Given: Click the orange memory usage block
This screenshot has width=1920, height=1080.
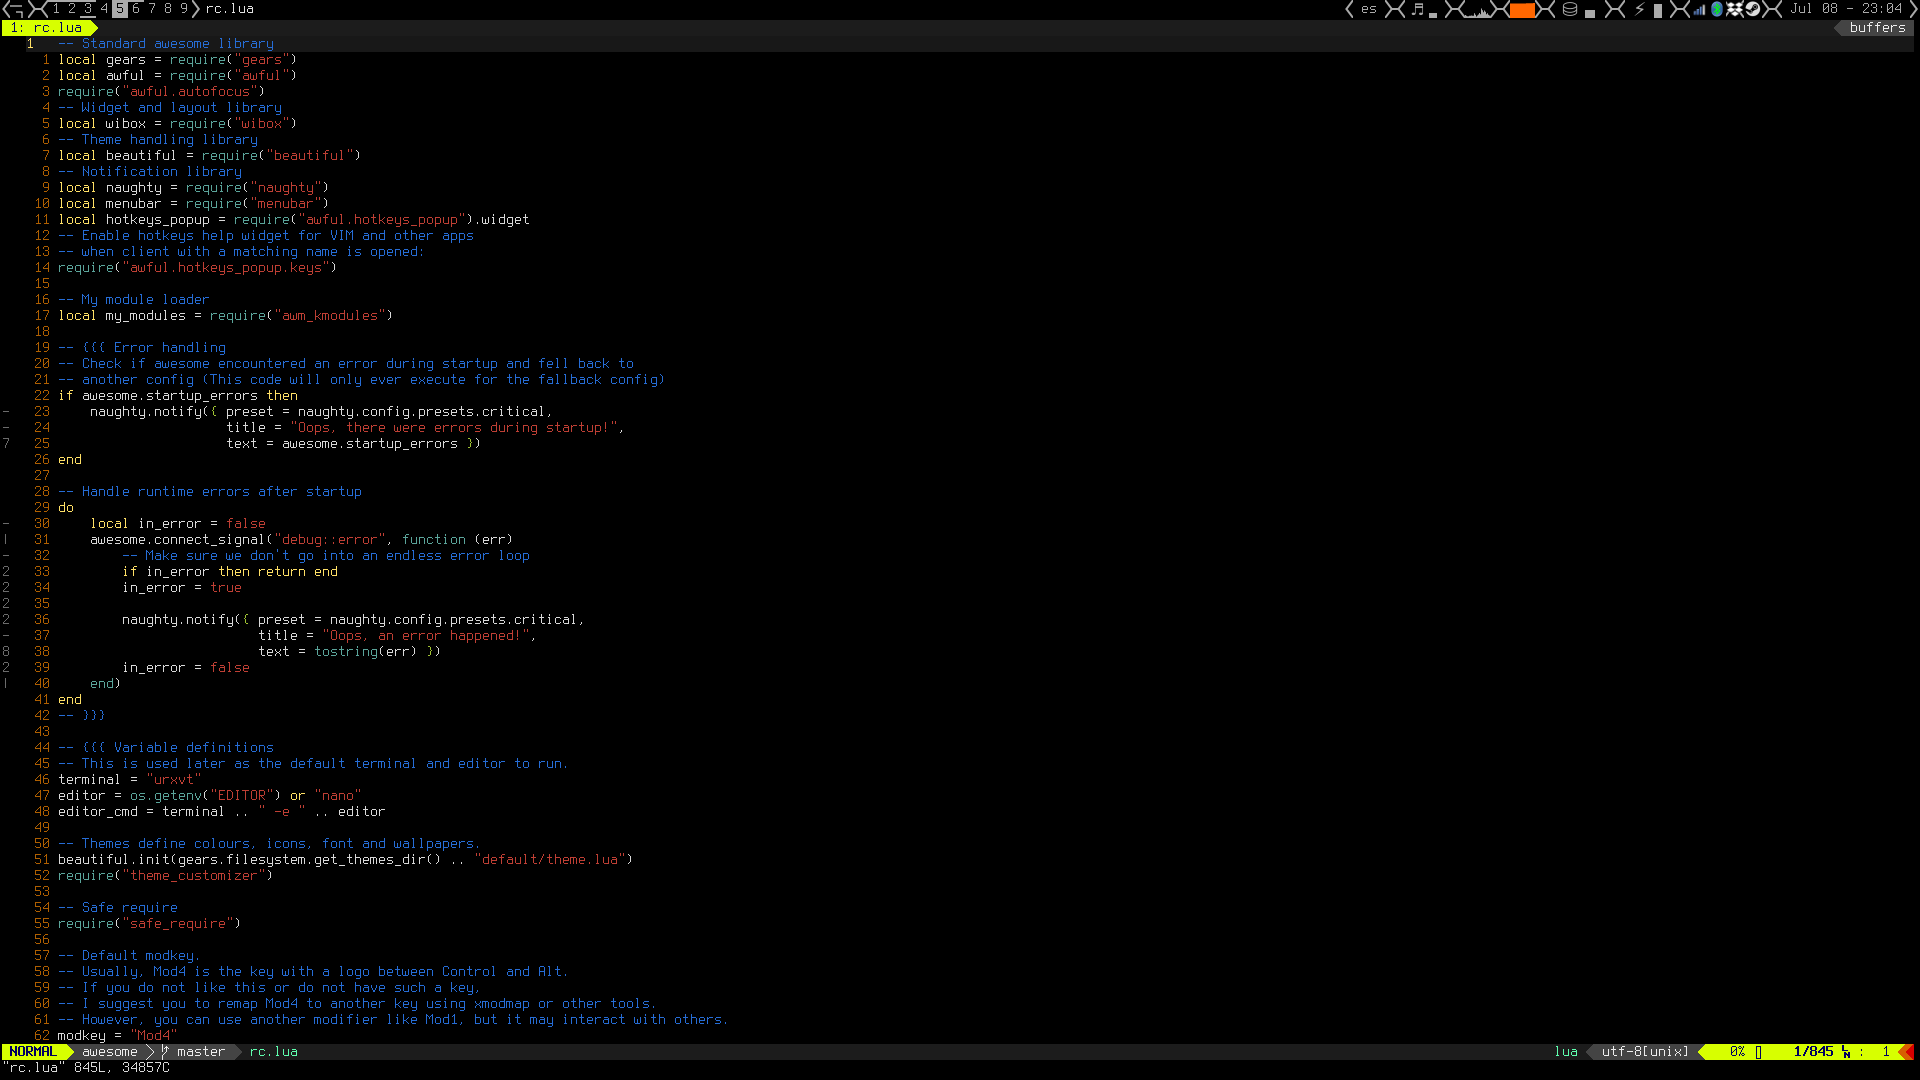Looking at the screenshot, I should tap(1522, 10).
